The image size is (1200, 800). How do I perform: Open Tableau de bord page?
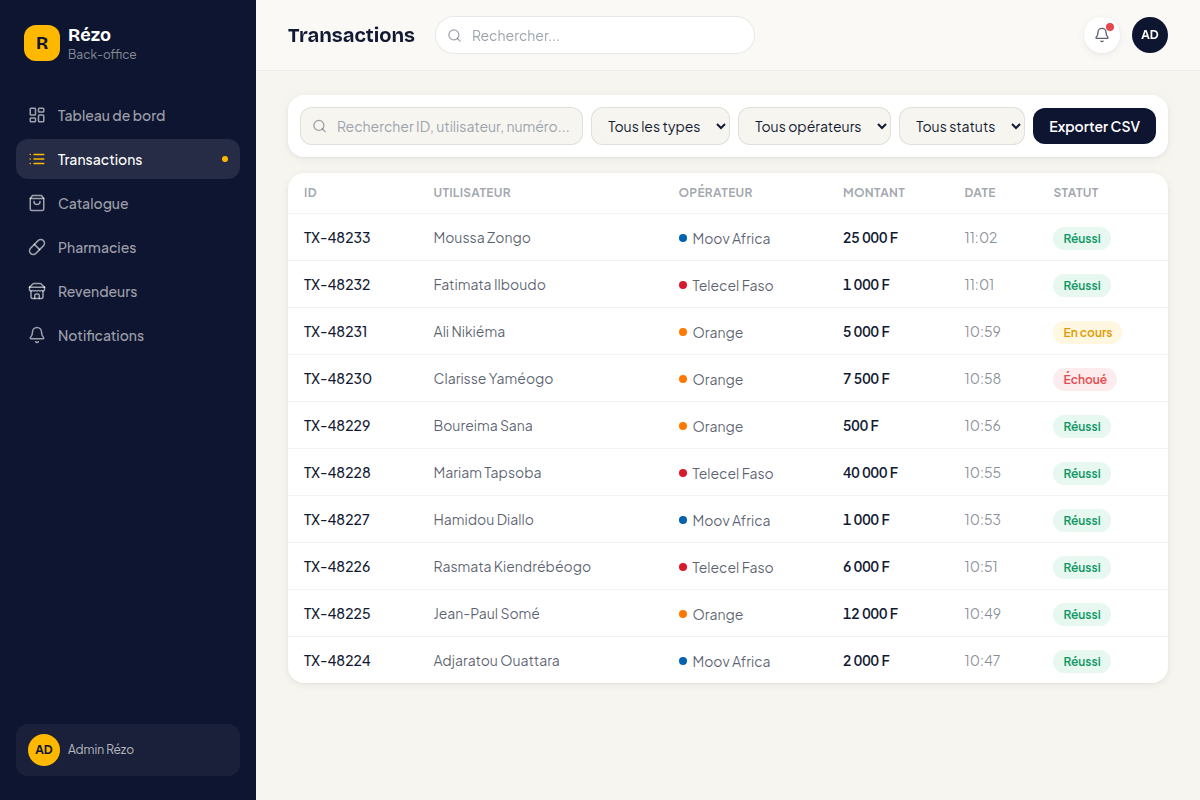pyautogui.click(x=128, y=115)
